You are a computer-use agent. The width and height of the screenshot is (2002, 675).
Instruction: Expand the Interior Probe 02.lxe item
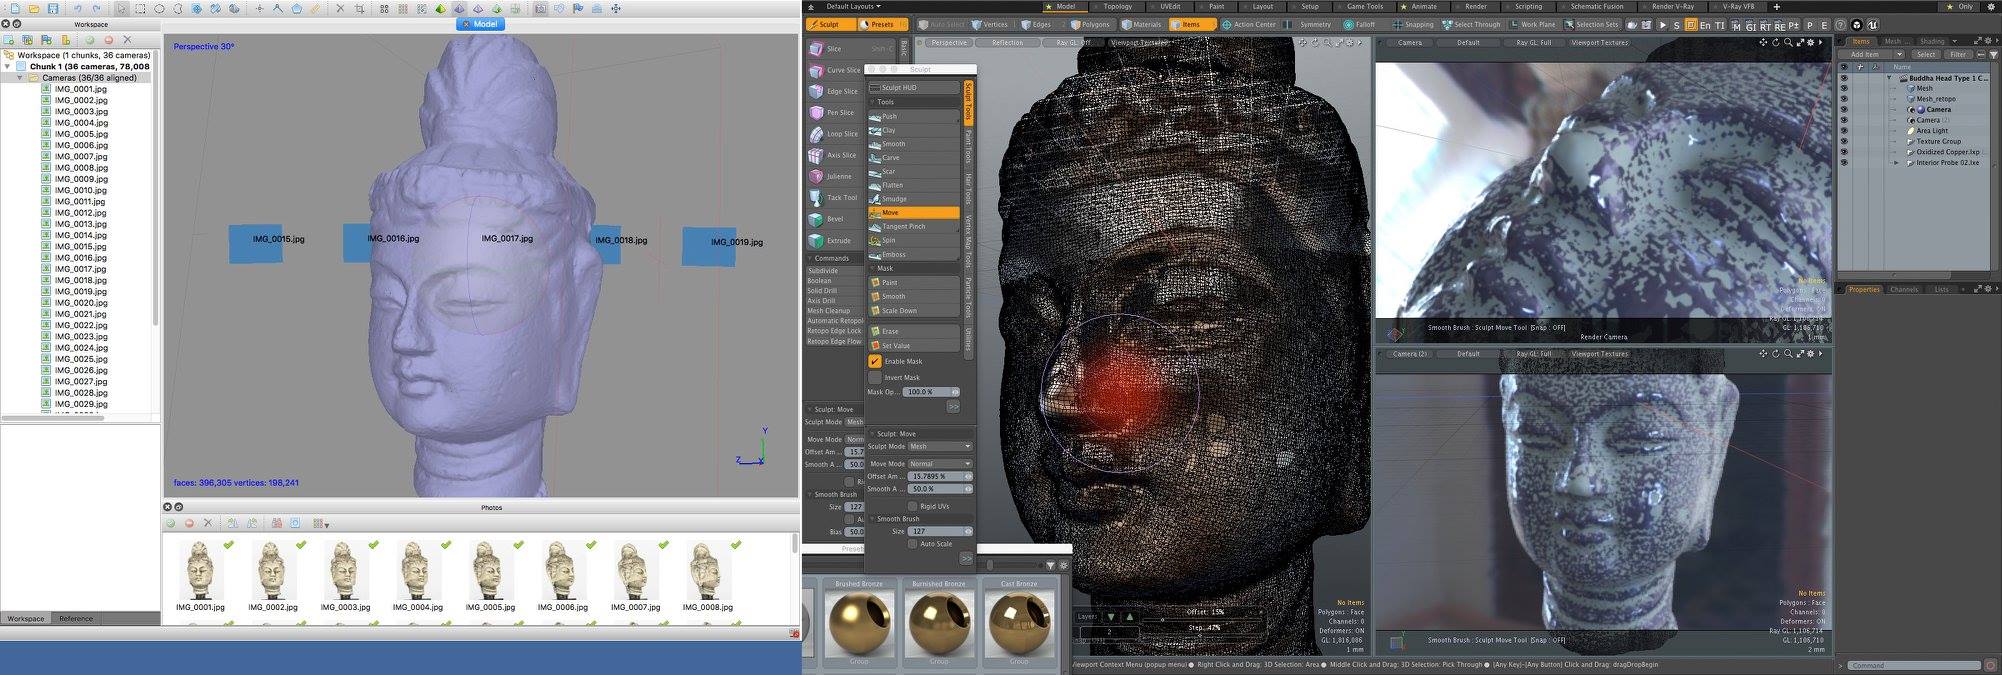click(1895, 163)
